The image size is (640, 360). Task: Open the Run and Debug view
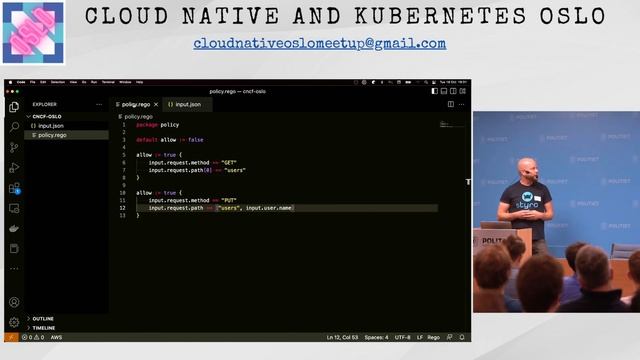(14, 168)
